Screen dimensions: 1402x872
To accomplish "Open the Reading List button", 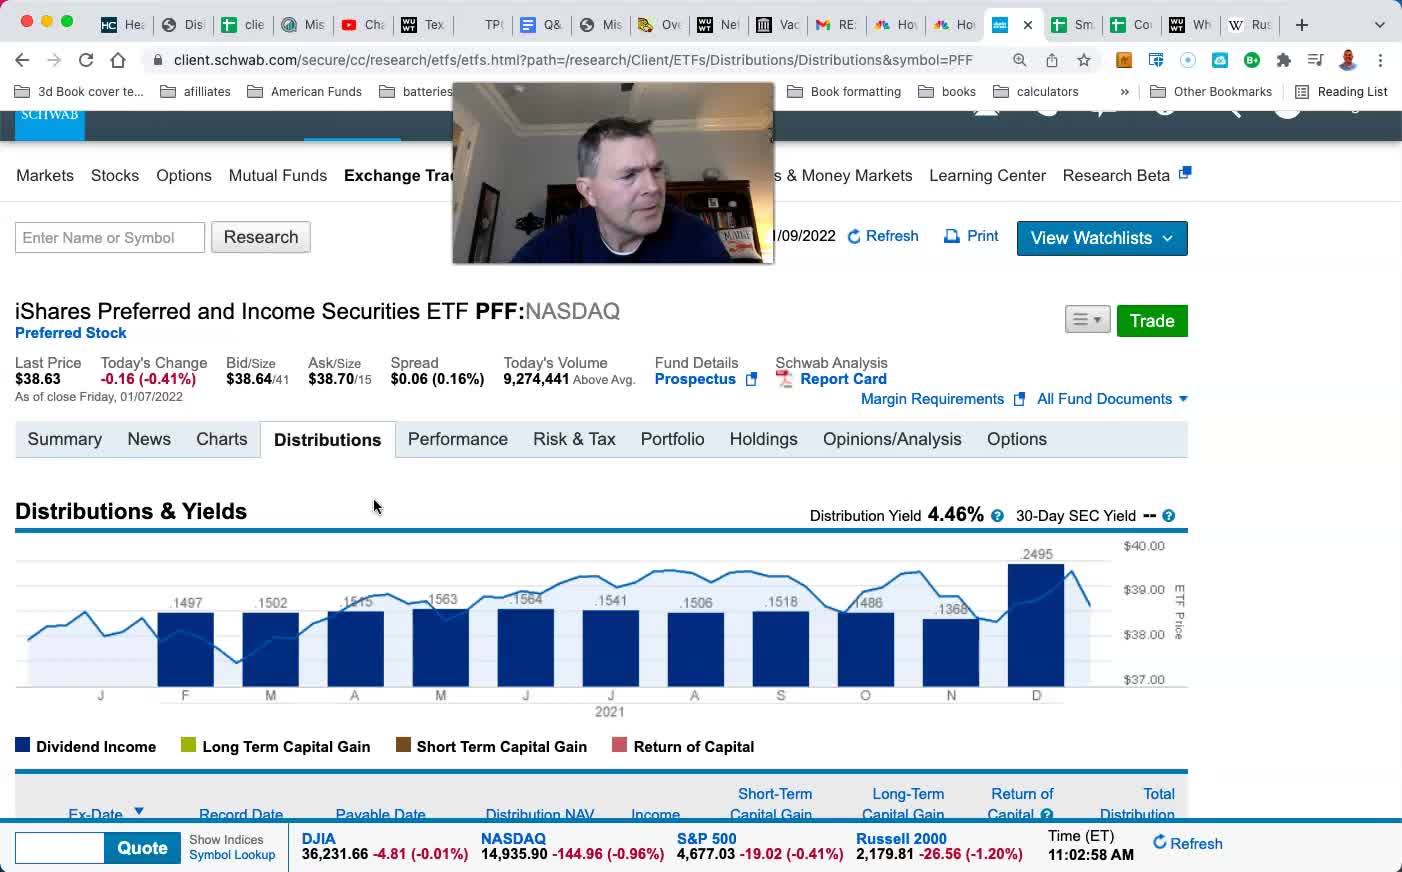I will click(x=1341, y=92).
